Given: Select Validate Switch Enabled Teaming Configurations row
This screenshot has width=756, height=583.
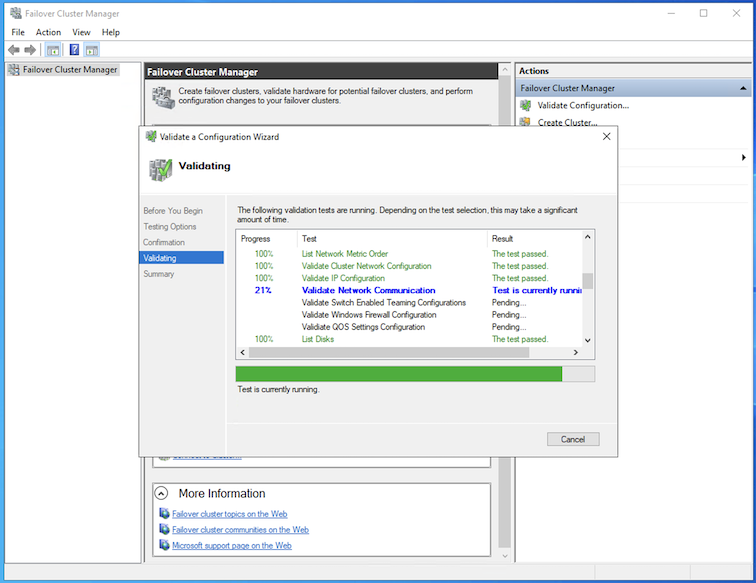Looking at the screenshot, I should click(x=409, y=302).
